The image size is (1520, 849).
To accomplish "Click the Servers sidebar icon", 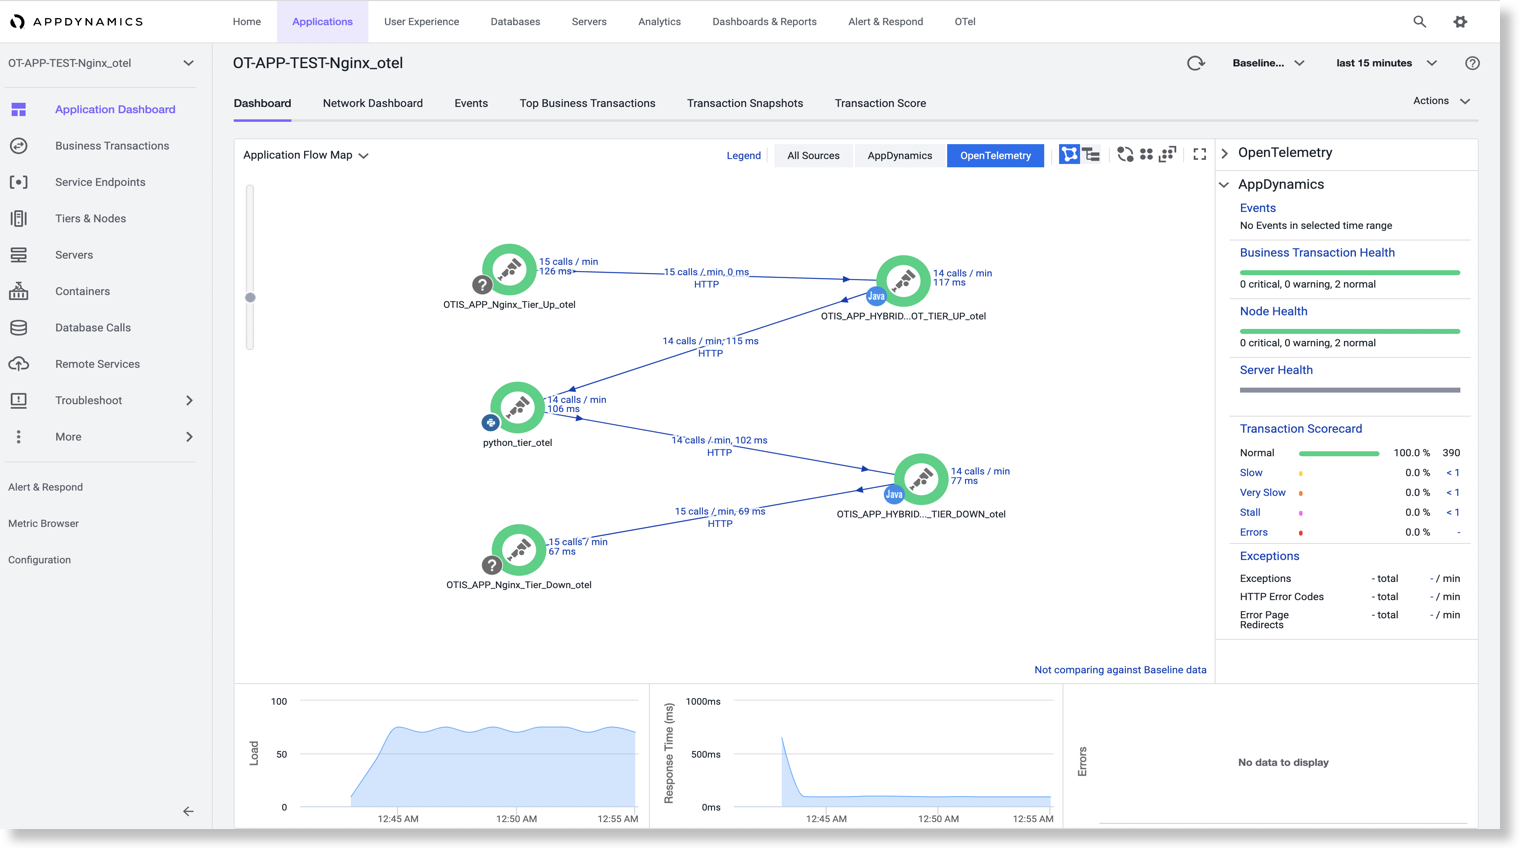I will click(19, 255).
